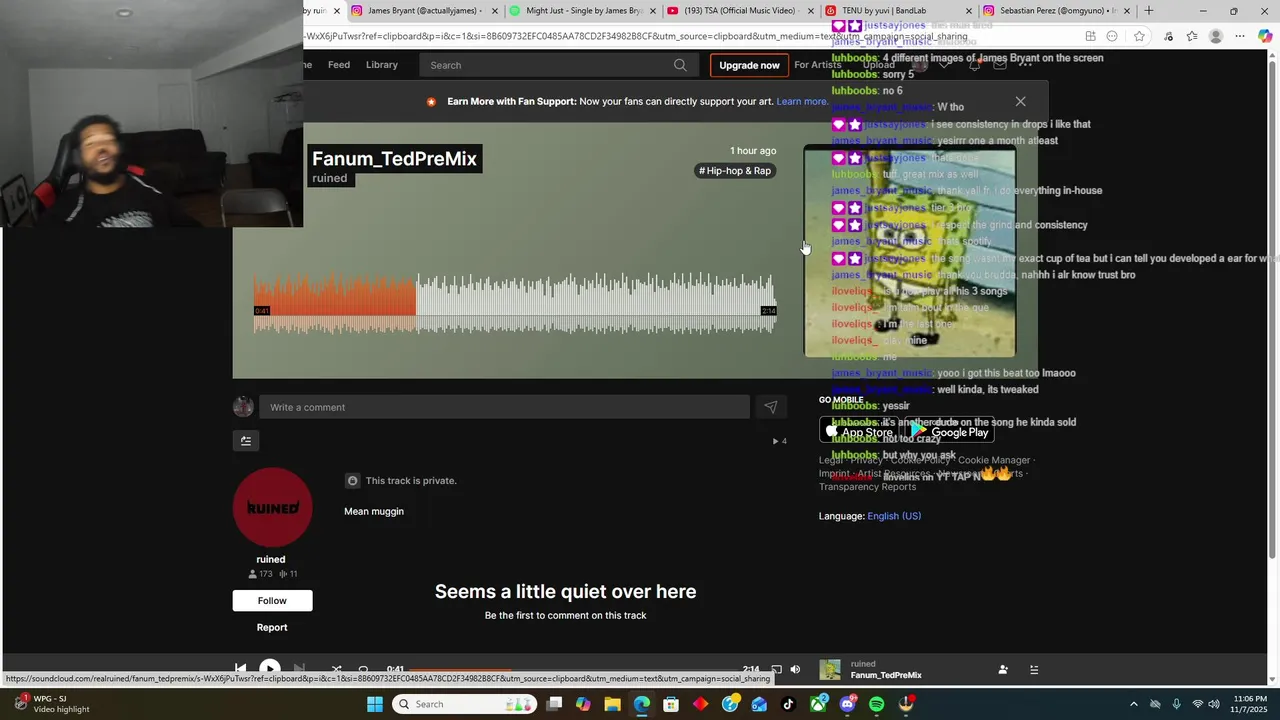Switch to the James Bryant Instagram tab
The height and width of the screenshot is (720, 1280).
(x=420, y=11)
